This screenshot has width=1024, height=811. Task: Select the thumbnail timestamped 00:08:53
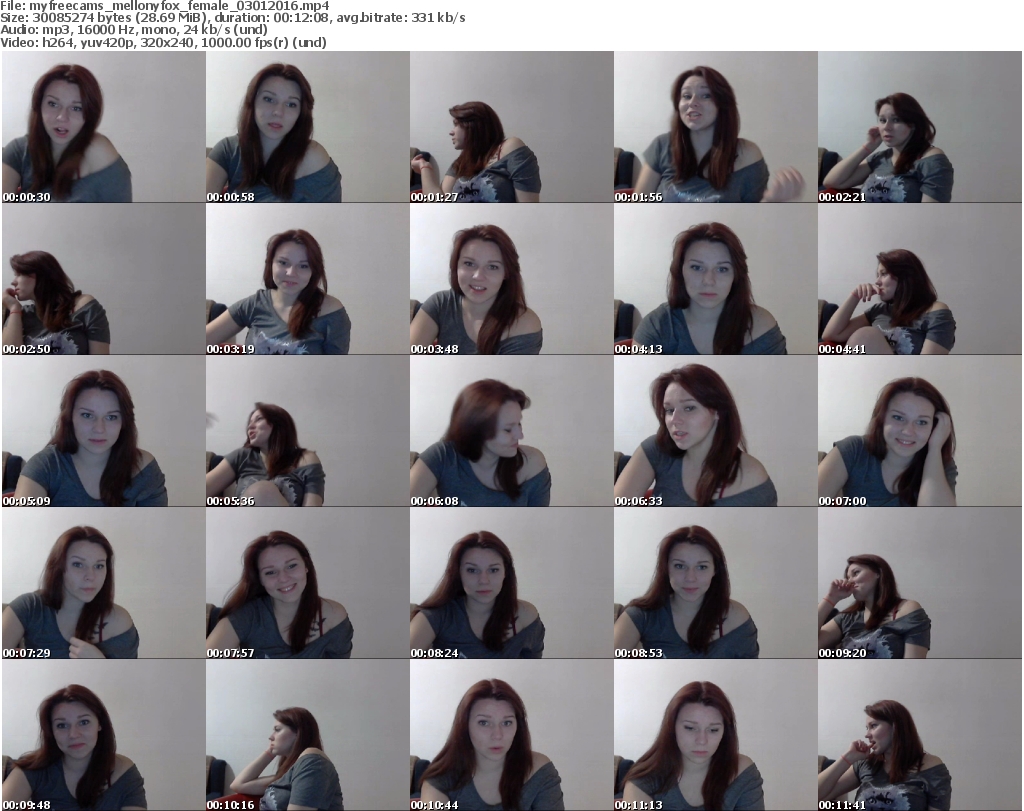click(715, 583)
